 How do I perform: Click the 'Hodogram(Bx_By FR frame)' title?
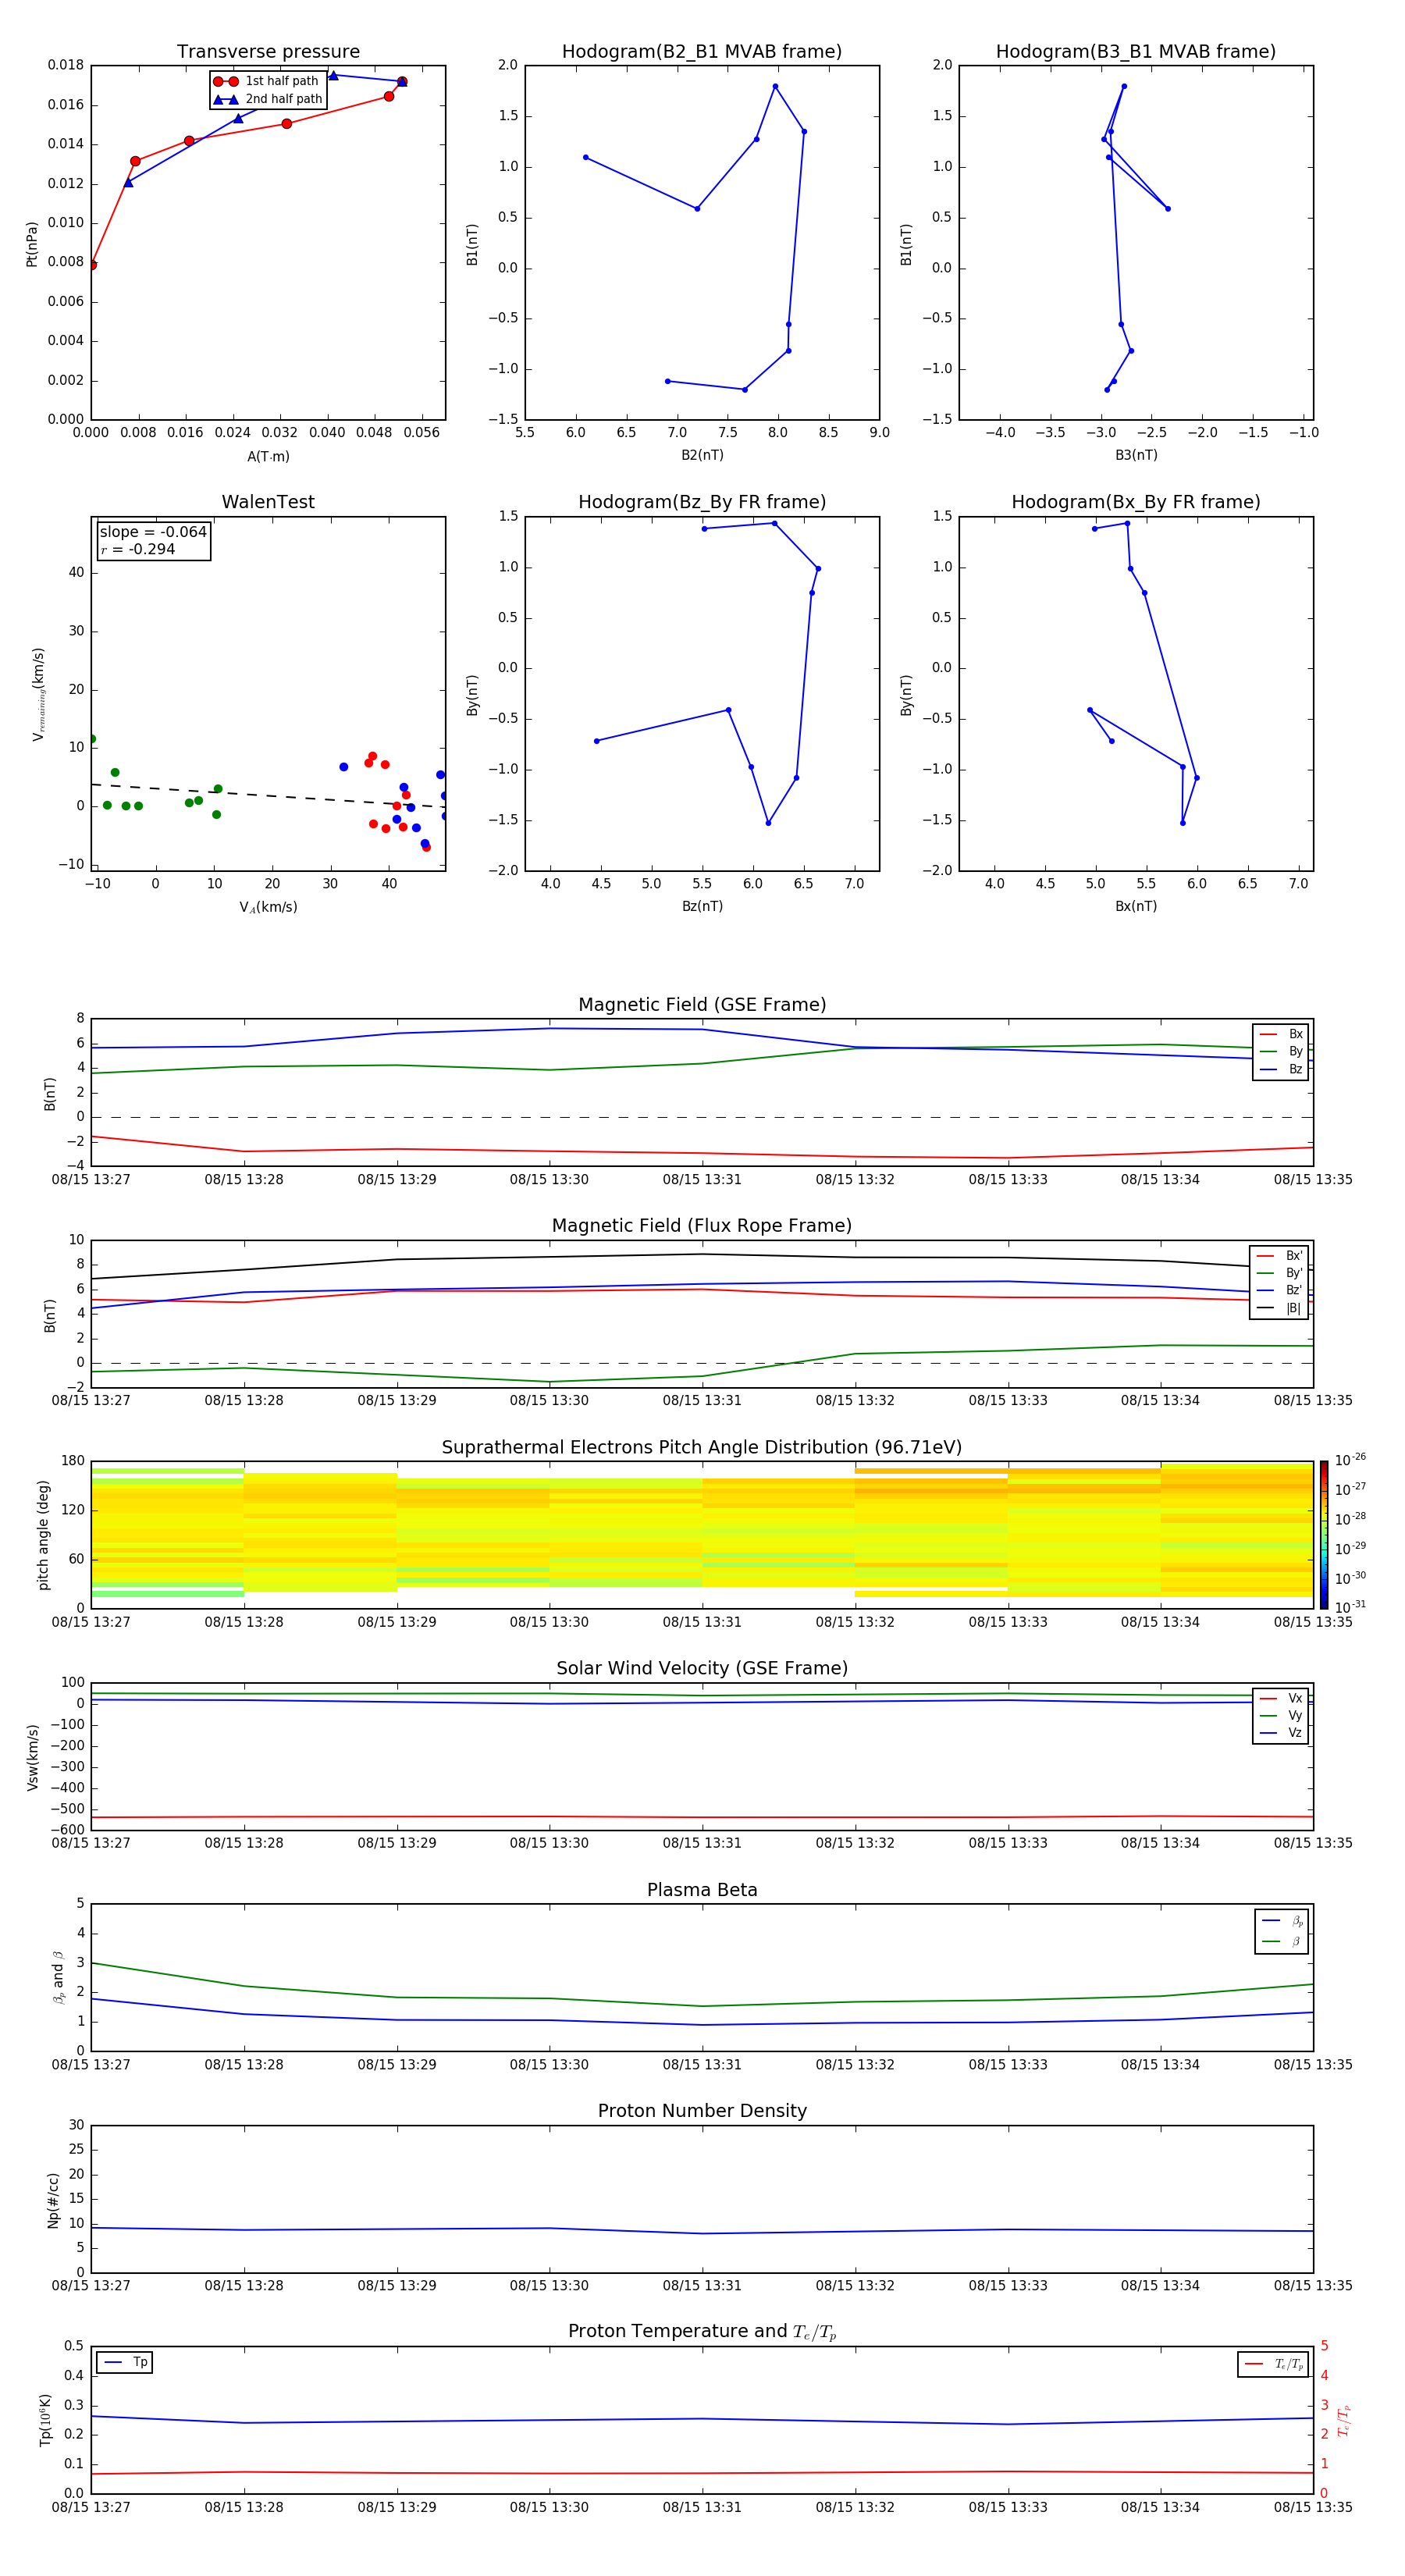(1136, 502)
